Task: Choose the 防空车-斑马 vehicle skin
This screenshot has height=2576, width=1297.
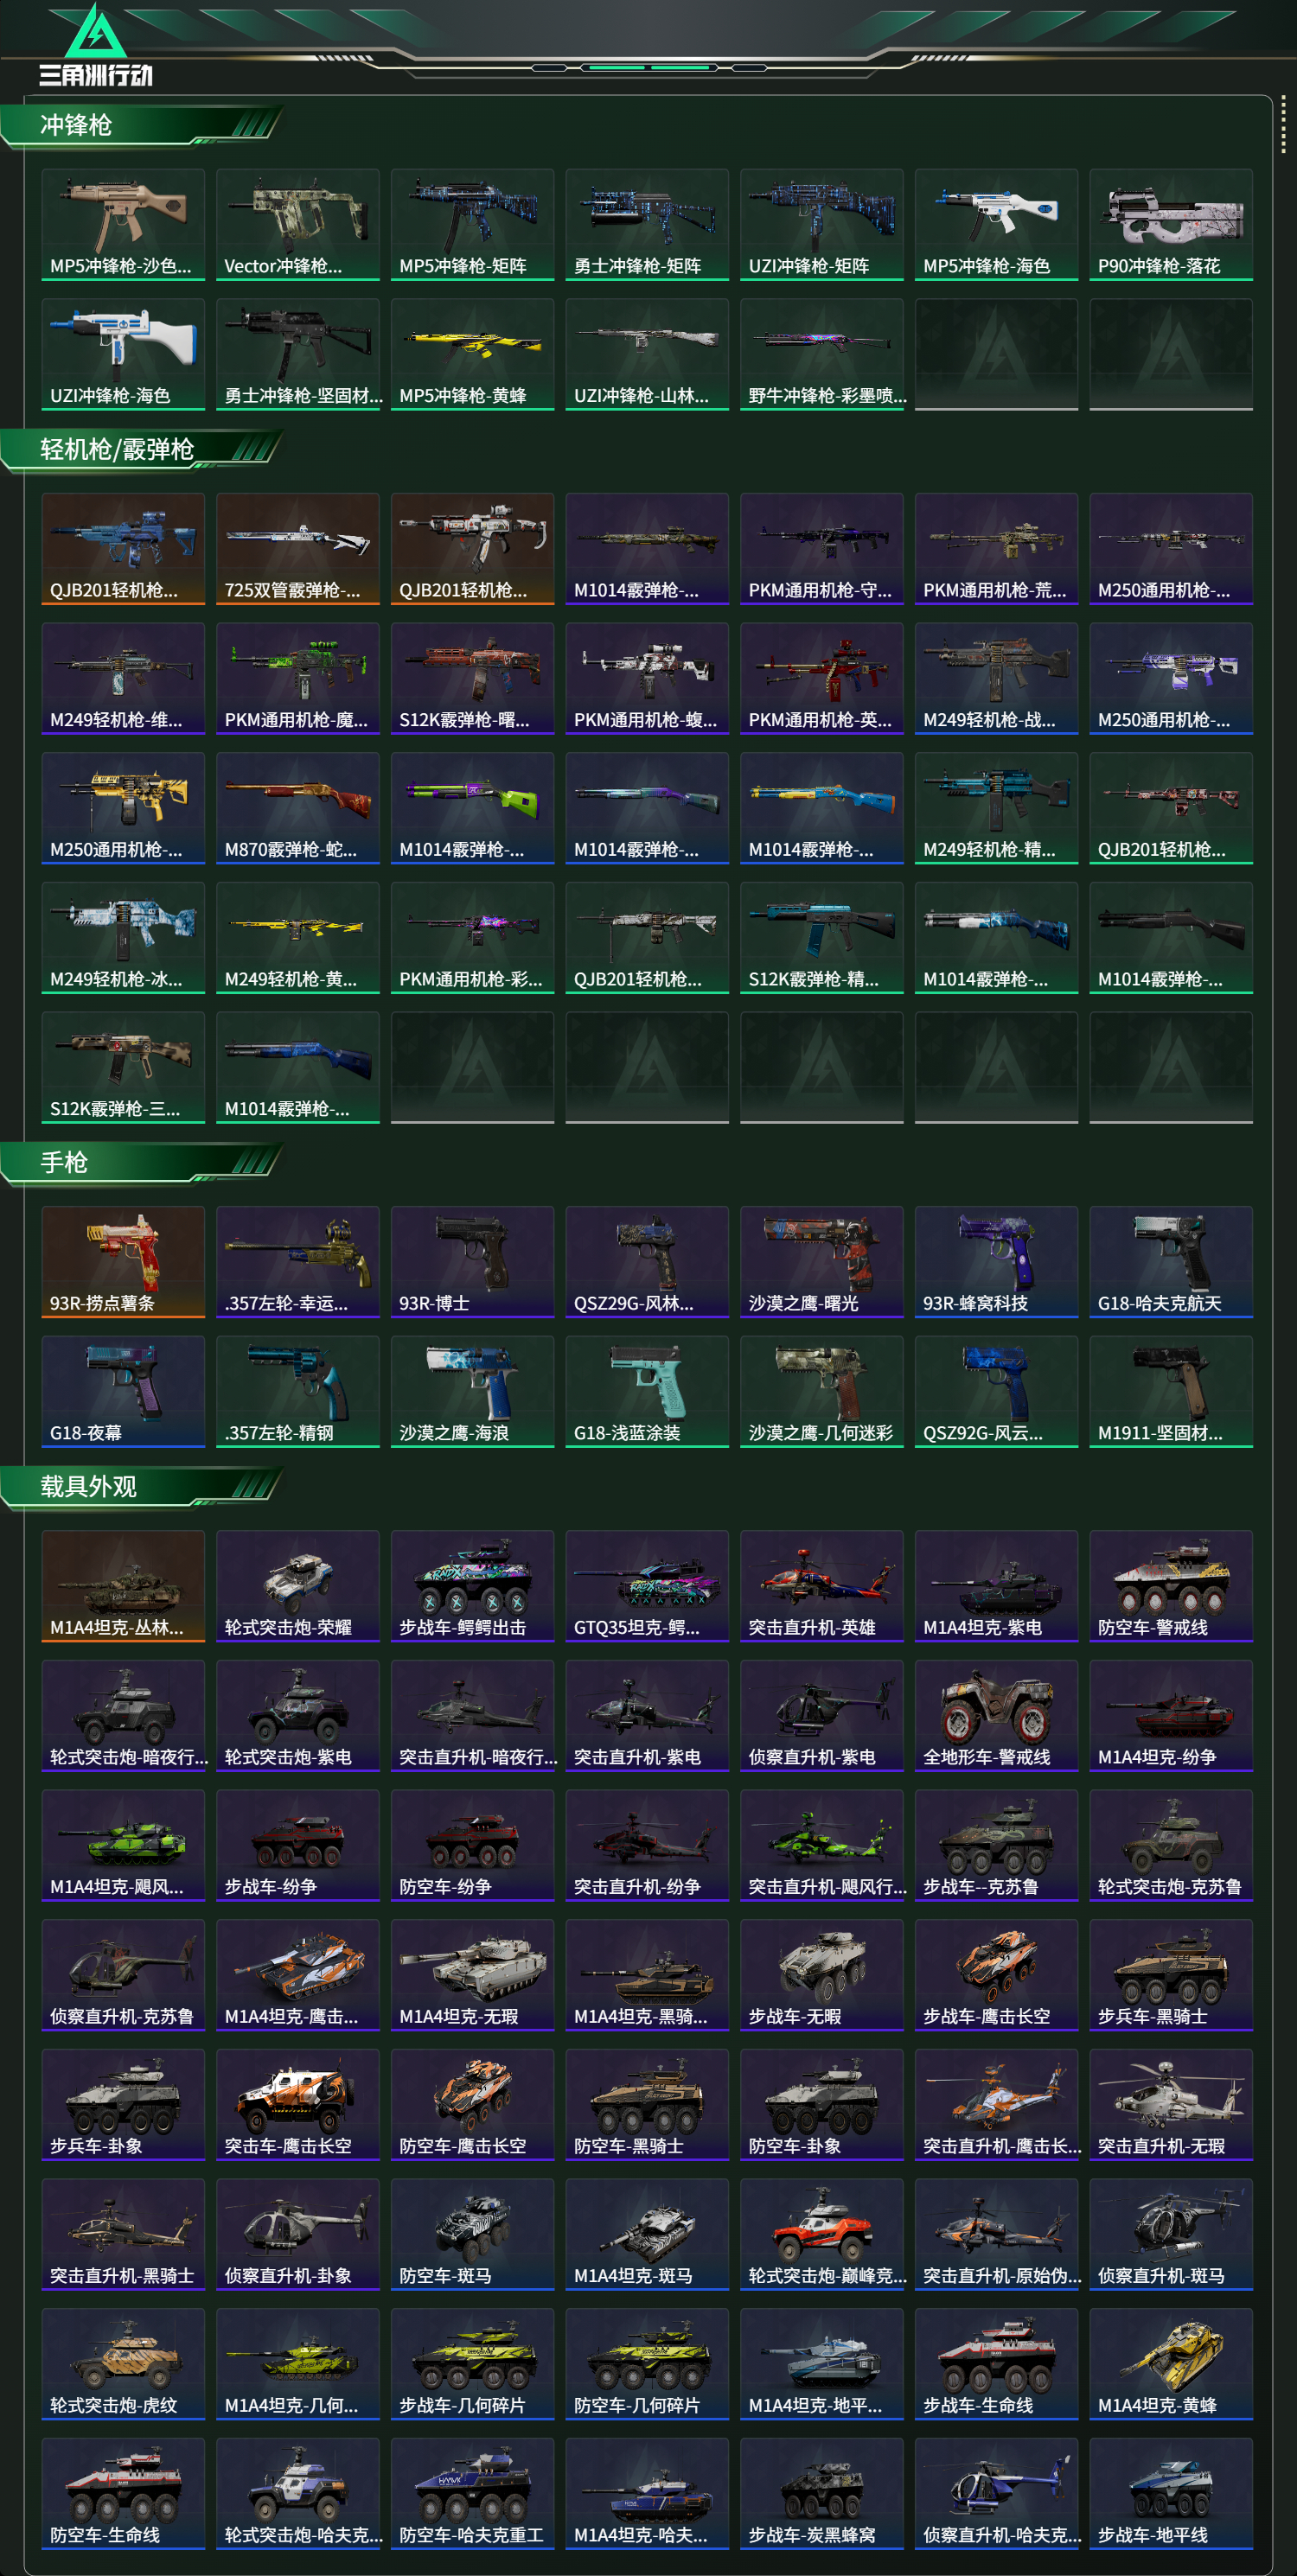Action: (472, 2234)
